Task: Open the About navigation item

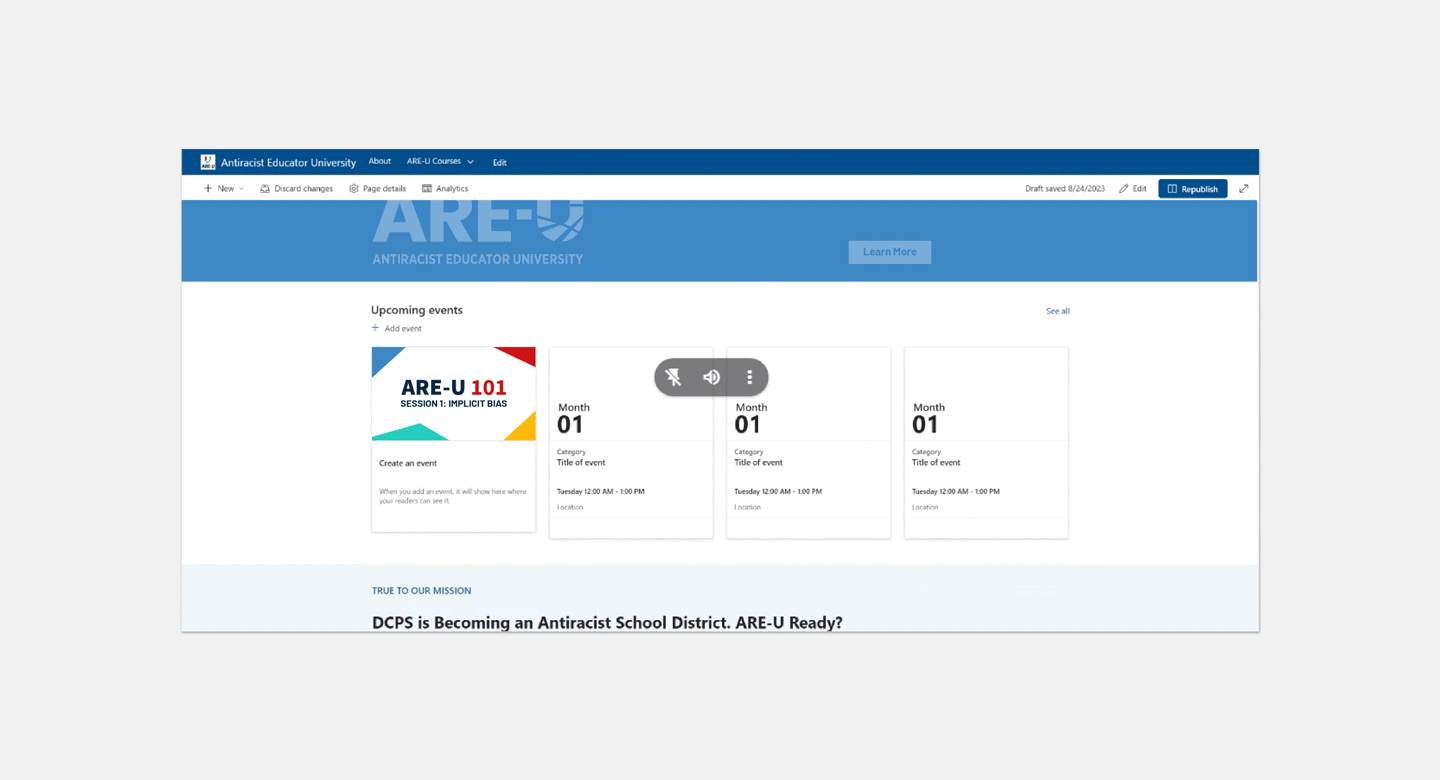Action: click(380, 162)
